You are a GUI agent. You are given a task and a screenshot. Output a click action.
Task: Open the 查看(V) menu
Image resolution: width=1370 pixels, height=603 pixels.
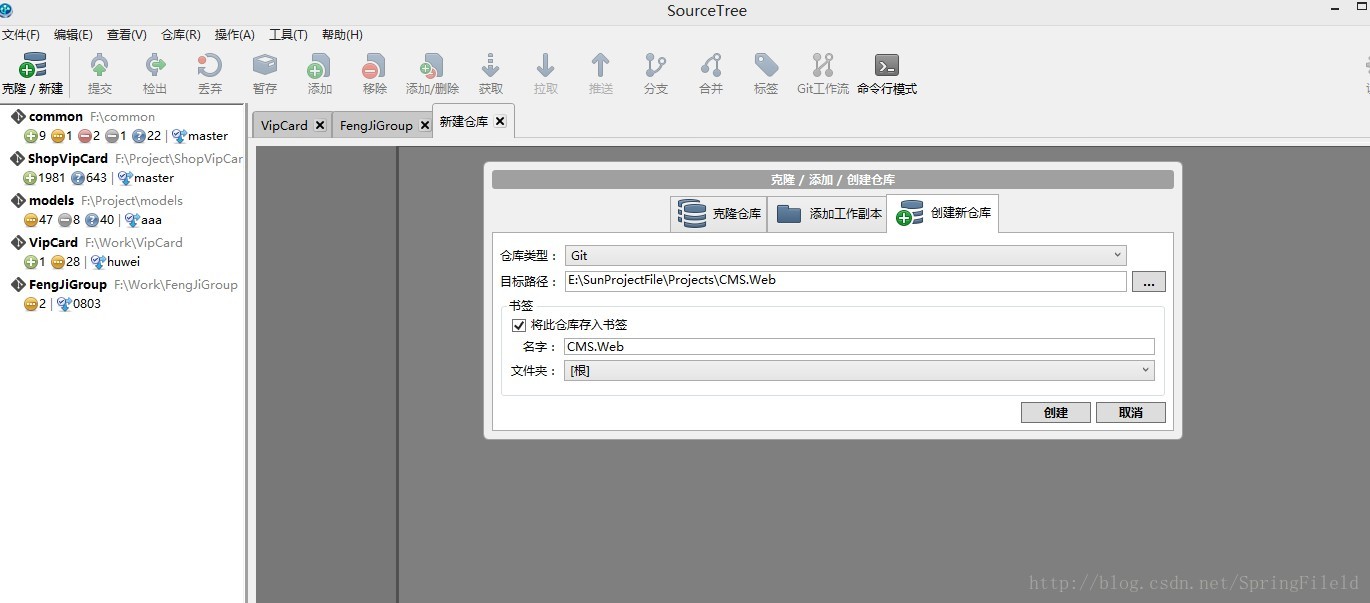click(x=127, y=34)
